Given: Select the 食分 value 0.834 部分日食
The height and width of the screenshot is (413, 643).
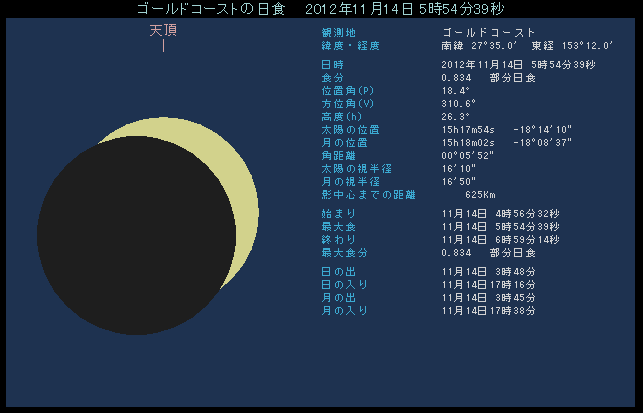Looking at the screenshot, I should 488,77.
